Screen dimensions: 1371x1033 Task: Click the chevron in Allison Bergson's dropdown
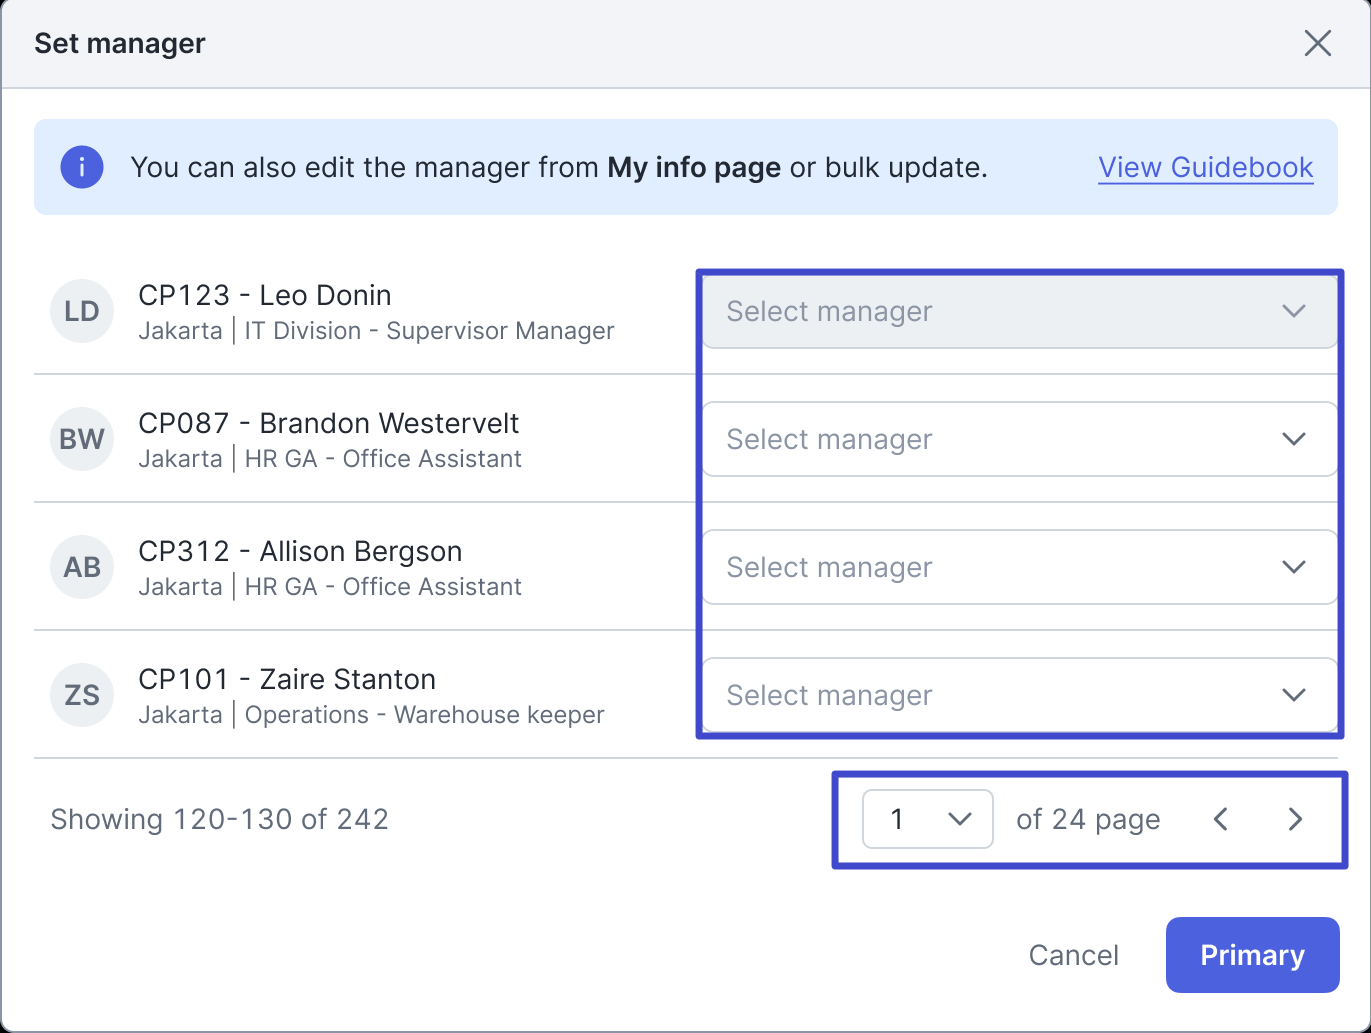coord(1294,567)
